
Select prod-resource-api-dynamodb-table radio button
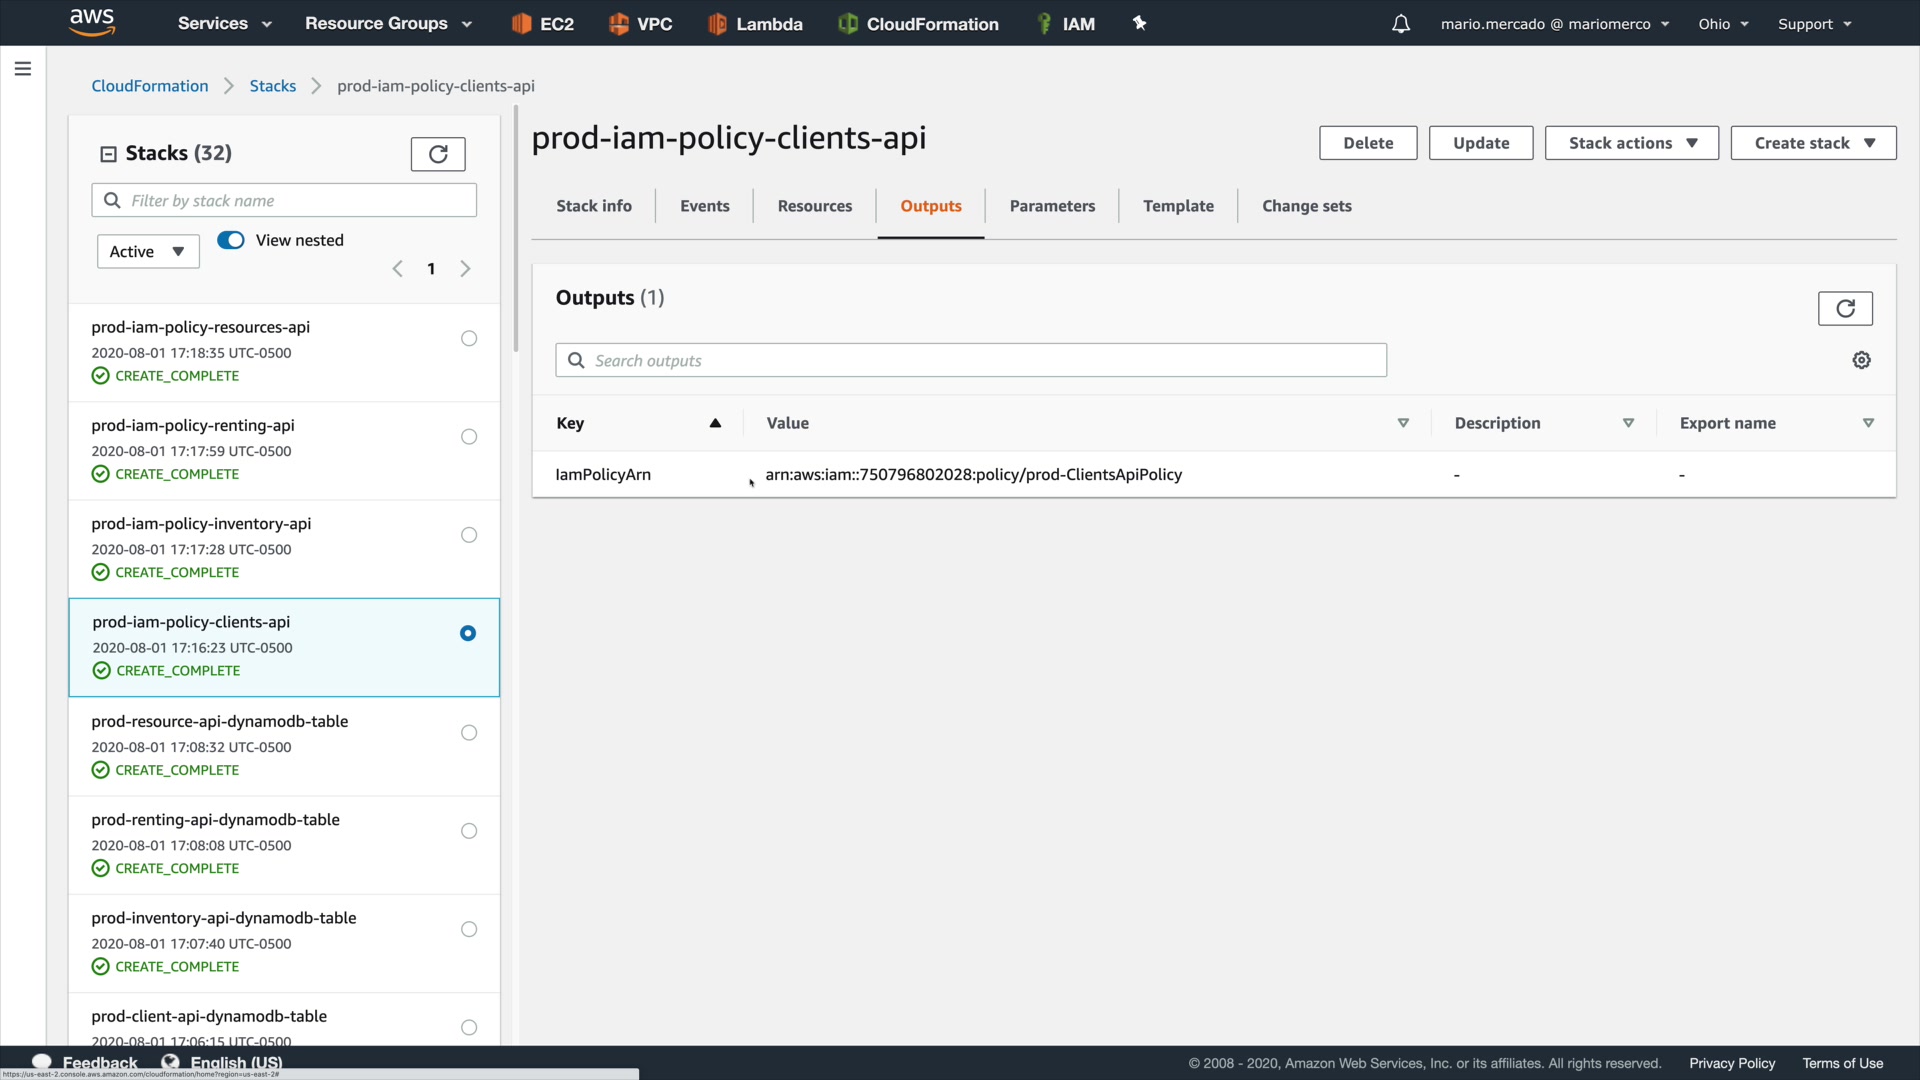tap(469, 733)
